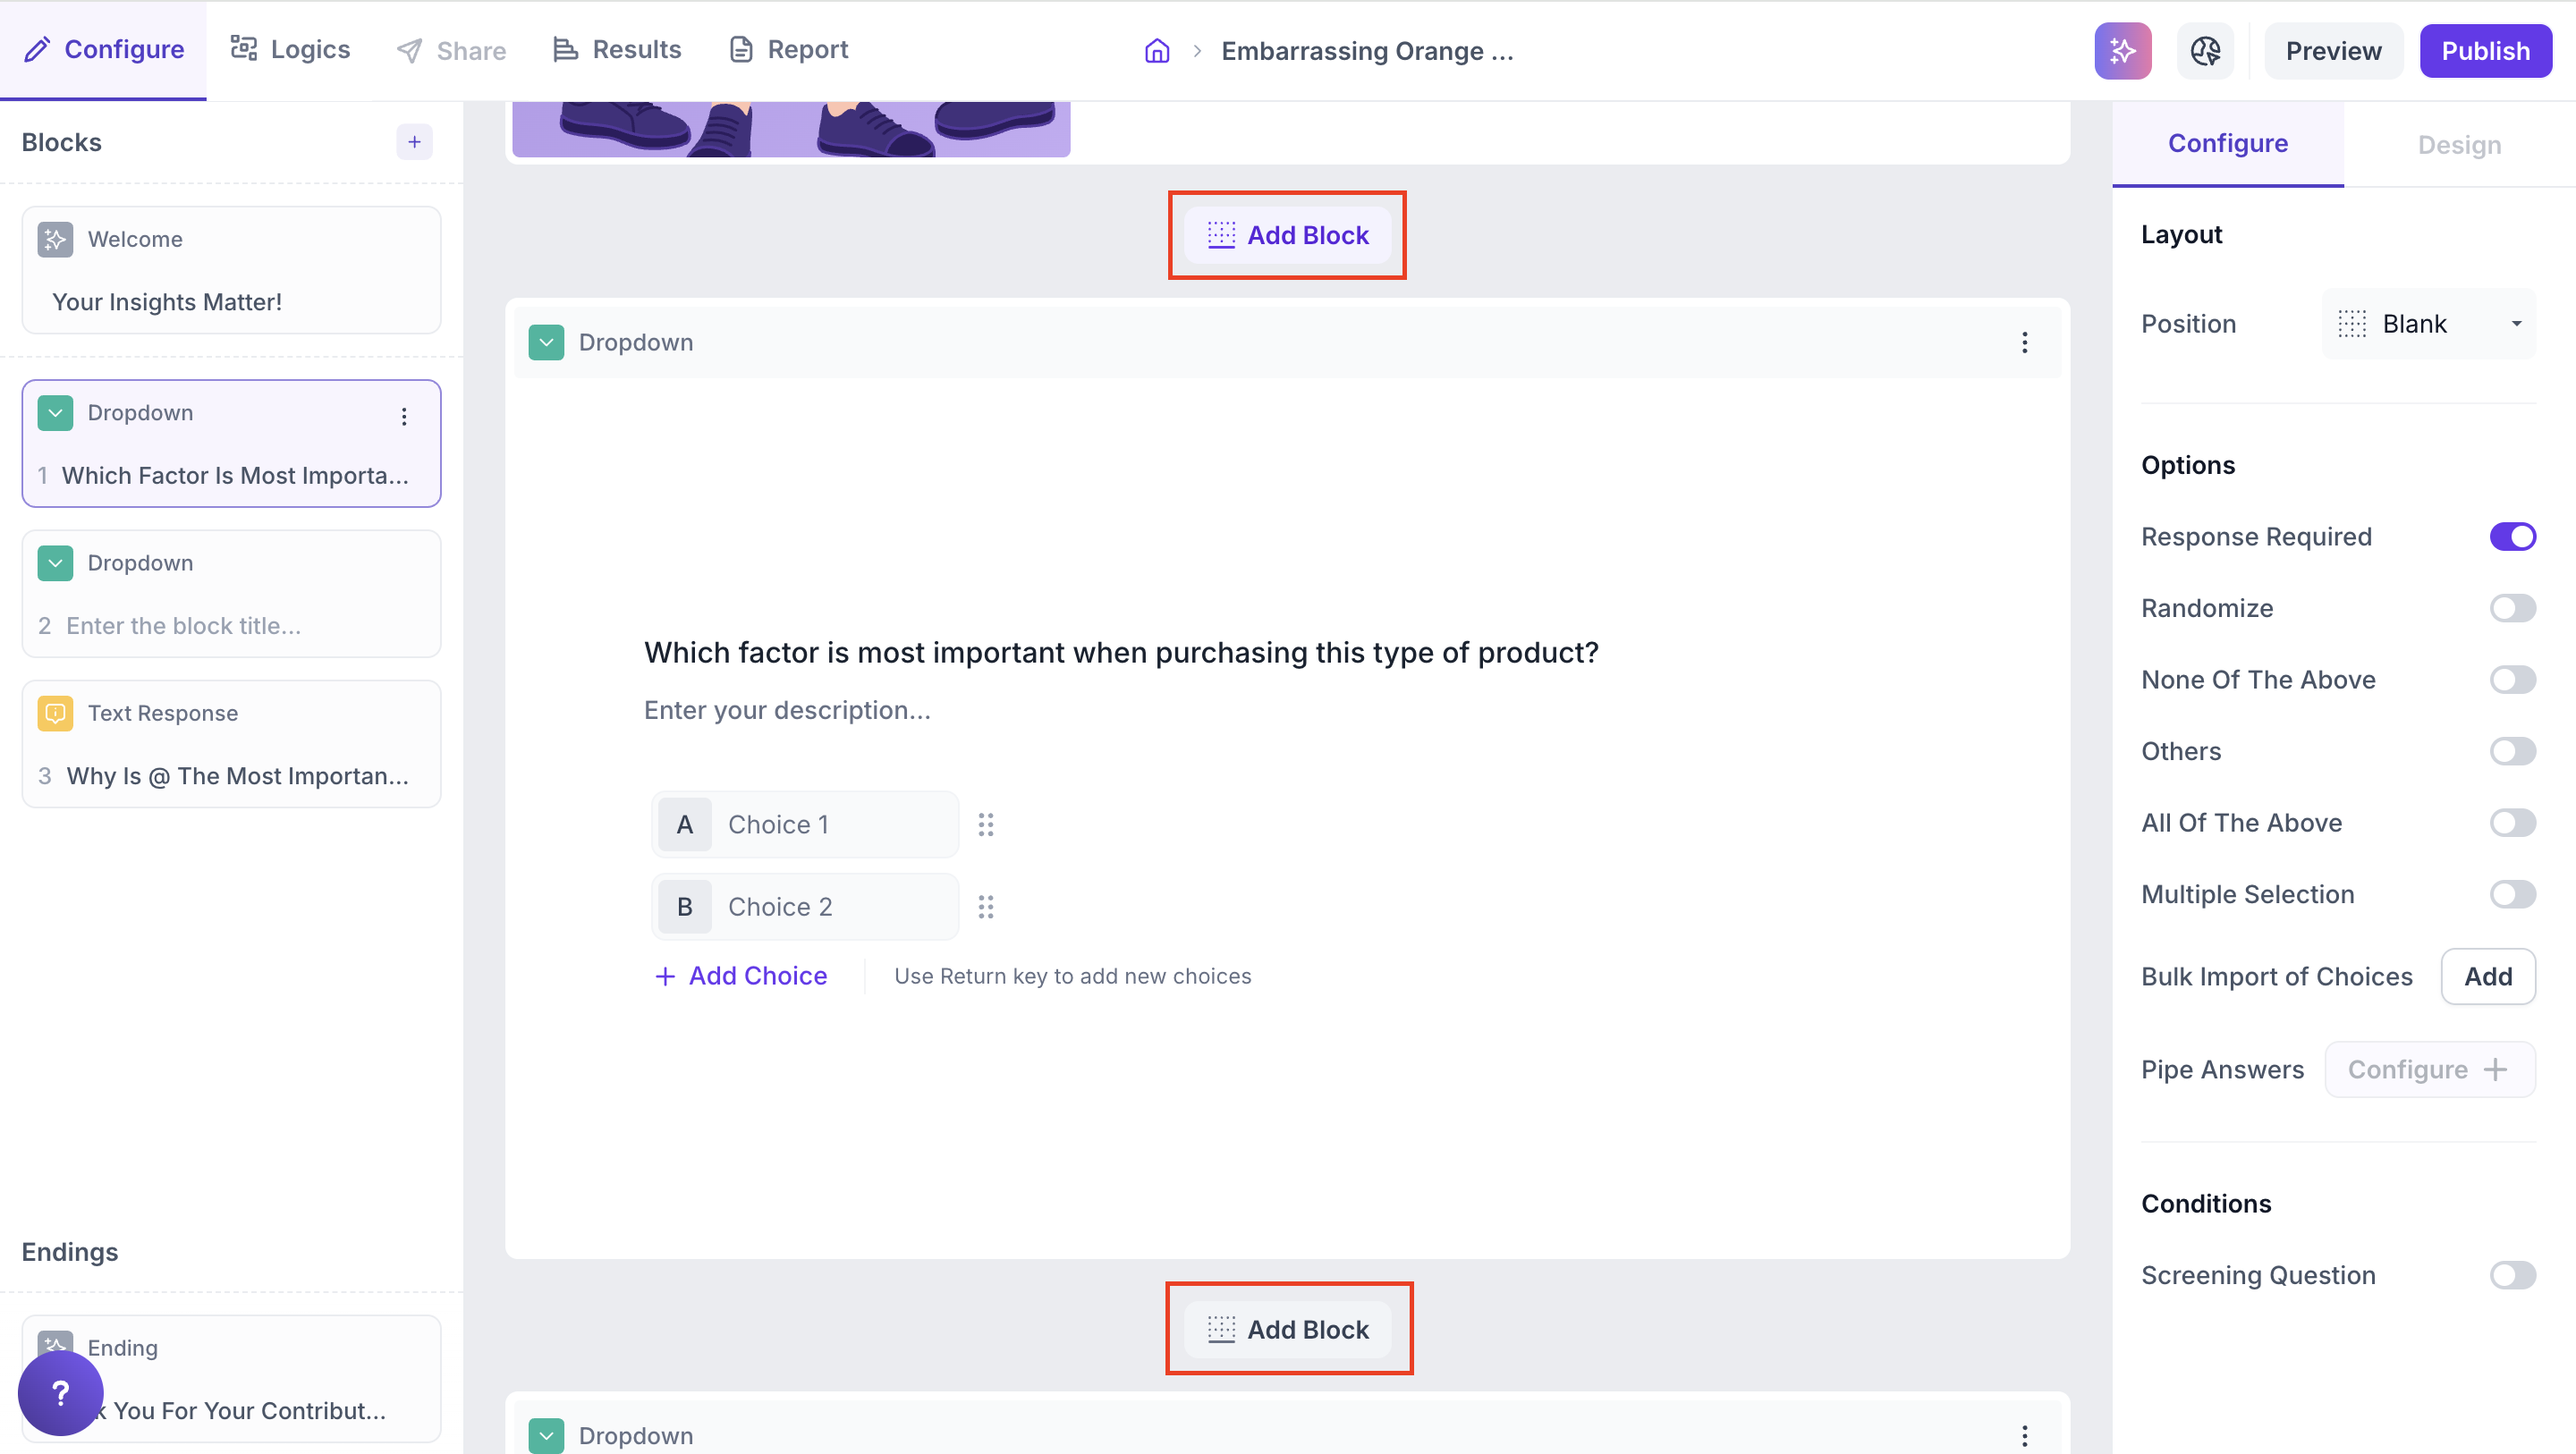Open the help question mark bubble

click(60, 1392)
